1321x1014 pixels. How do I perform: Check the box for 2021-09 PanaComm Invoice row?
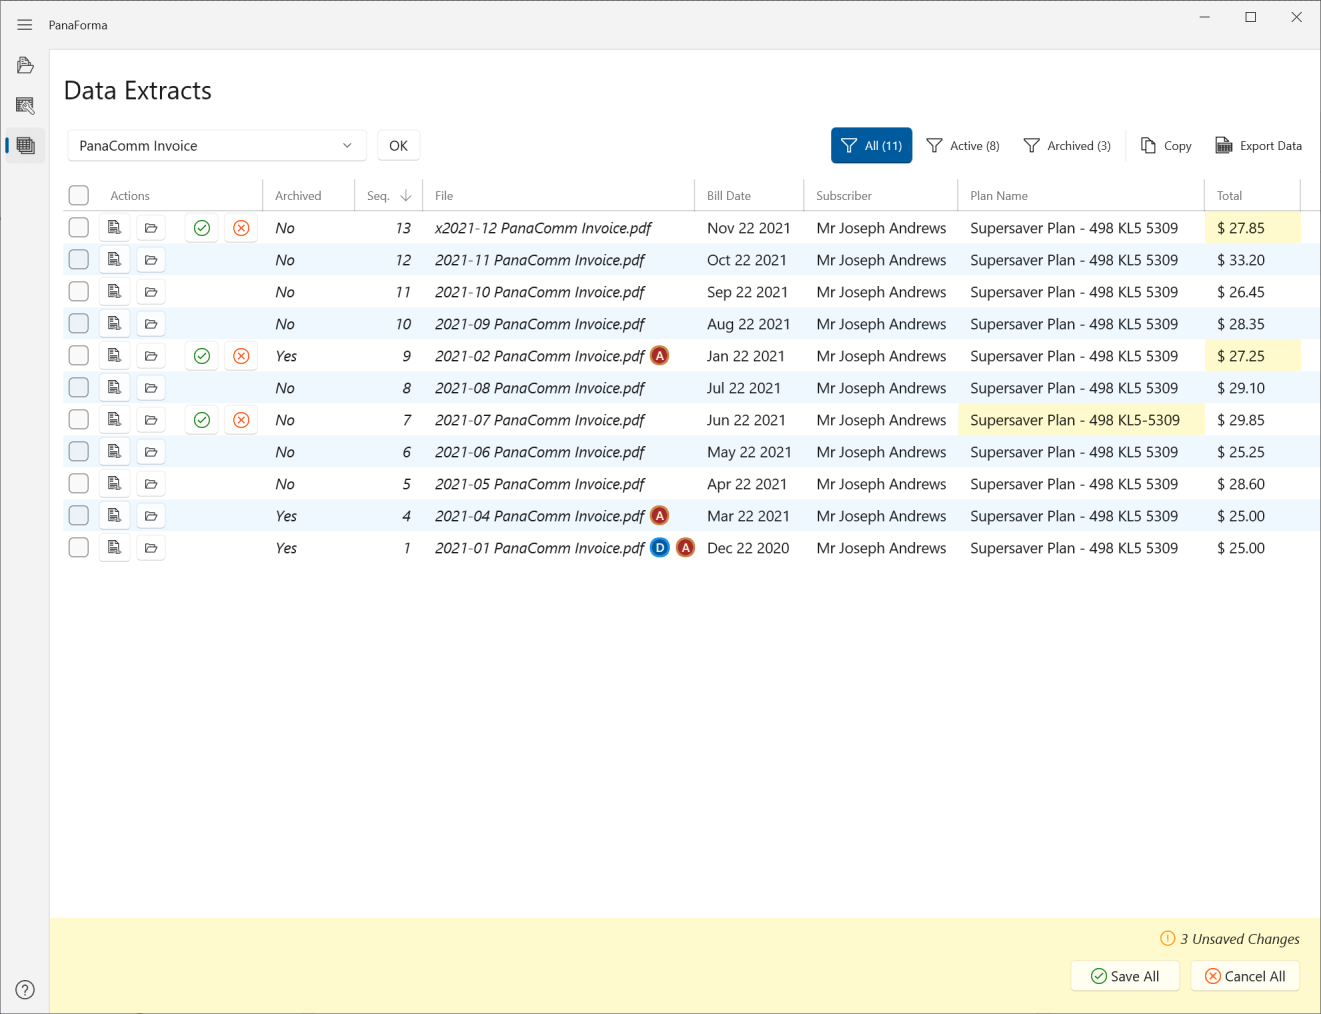click(79, 324)
